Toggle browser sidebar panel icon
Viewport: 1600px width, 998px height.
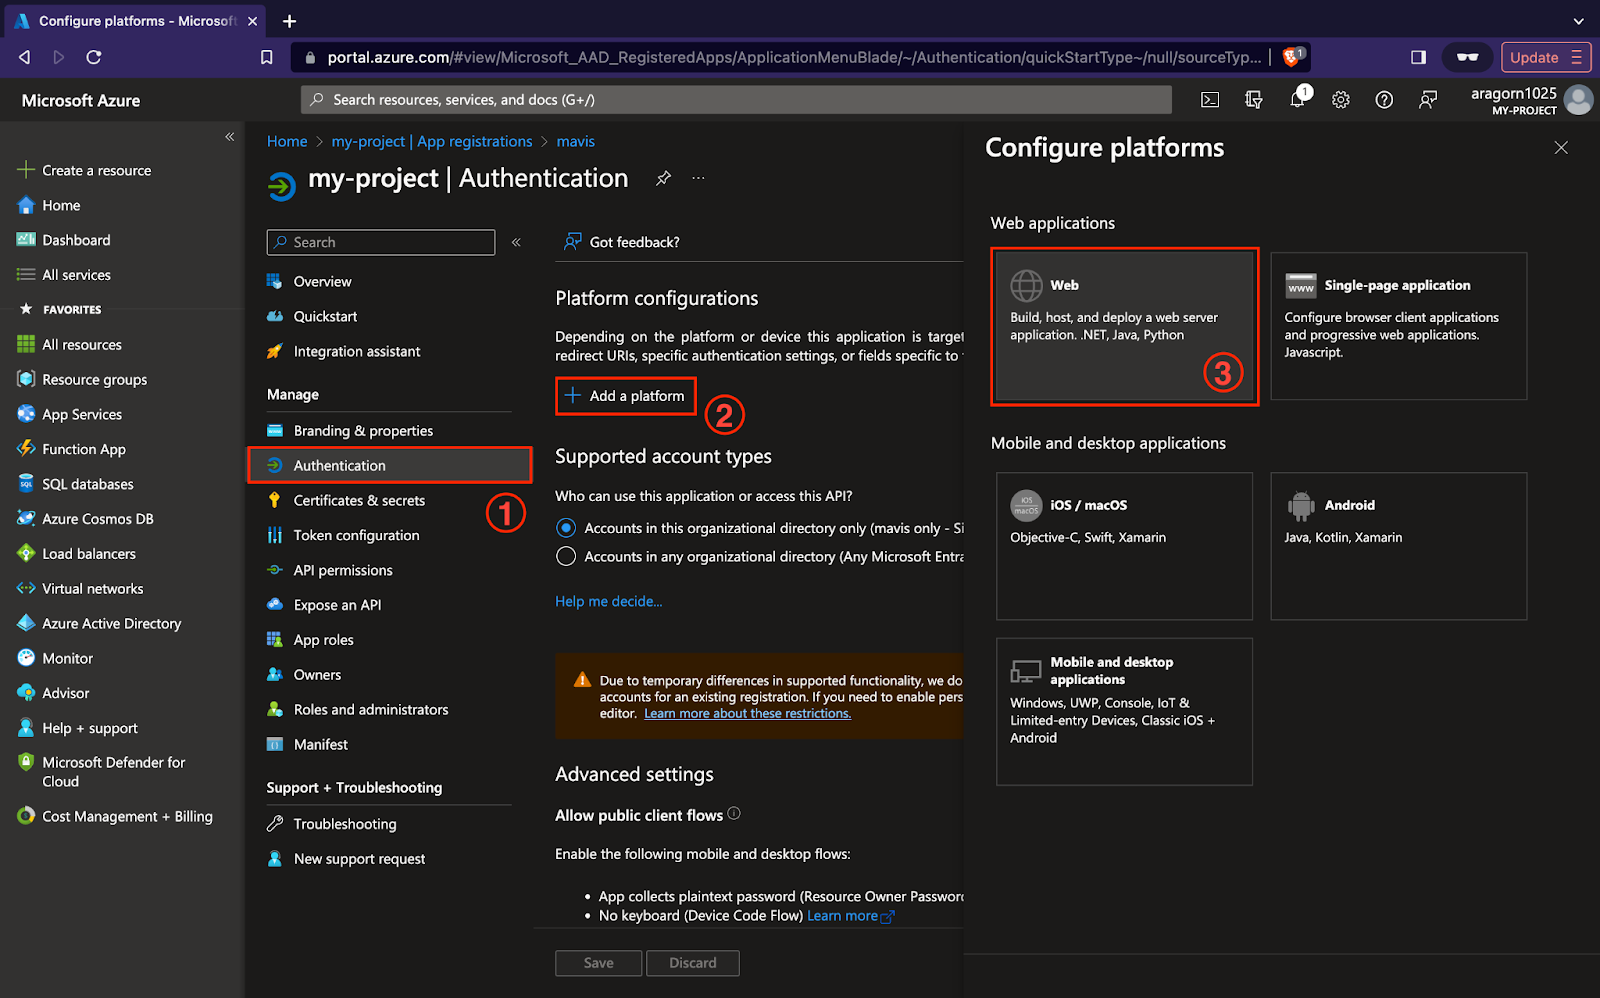[x=1418, y=57]
